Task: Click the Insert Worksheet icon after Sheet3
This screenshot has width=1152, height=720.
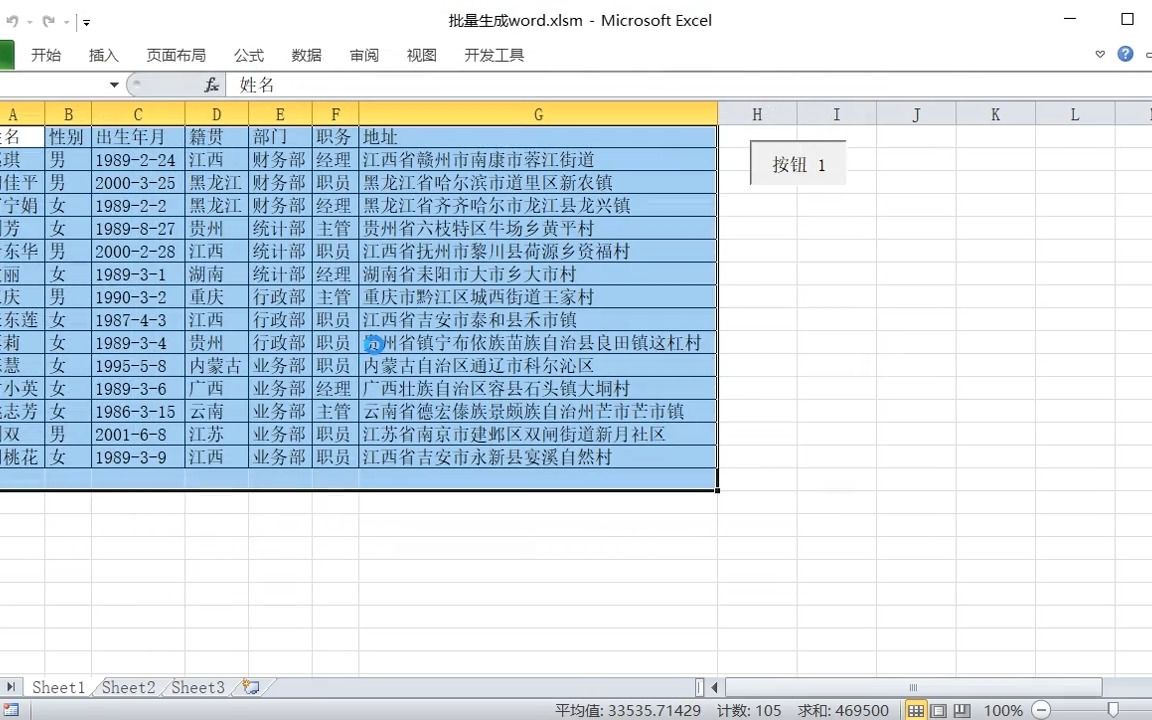Action: coord(249,687)
